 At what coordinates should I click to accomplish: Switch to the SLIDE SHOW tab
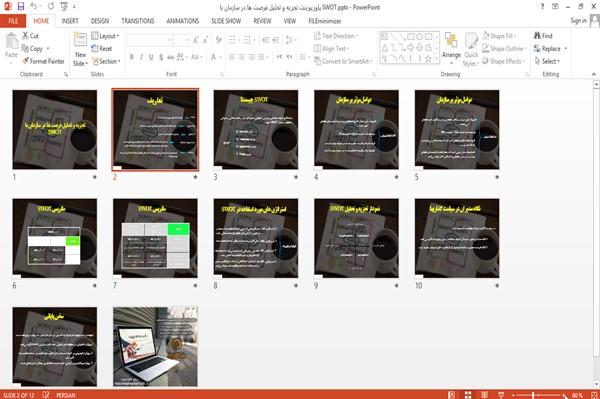(x=226, y=21)
